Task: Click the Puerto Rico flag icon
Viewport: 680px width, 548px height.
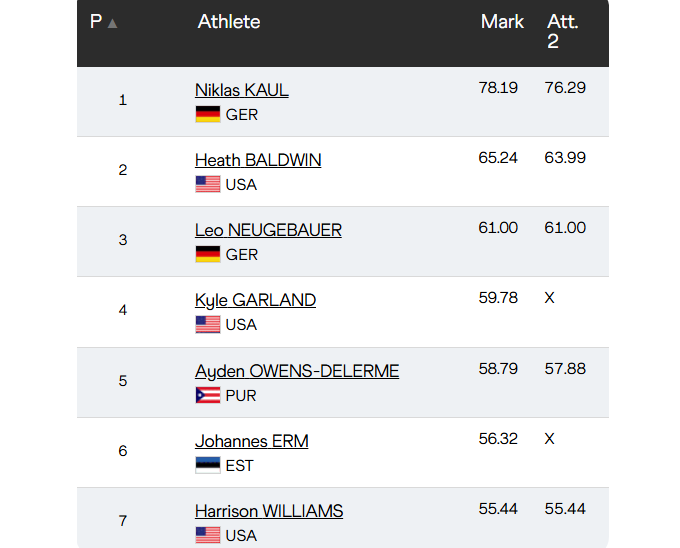Action: (207, 395)
